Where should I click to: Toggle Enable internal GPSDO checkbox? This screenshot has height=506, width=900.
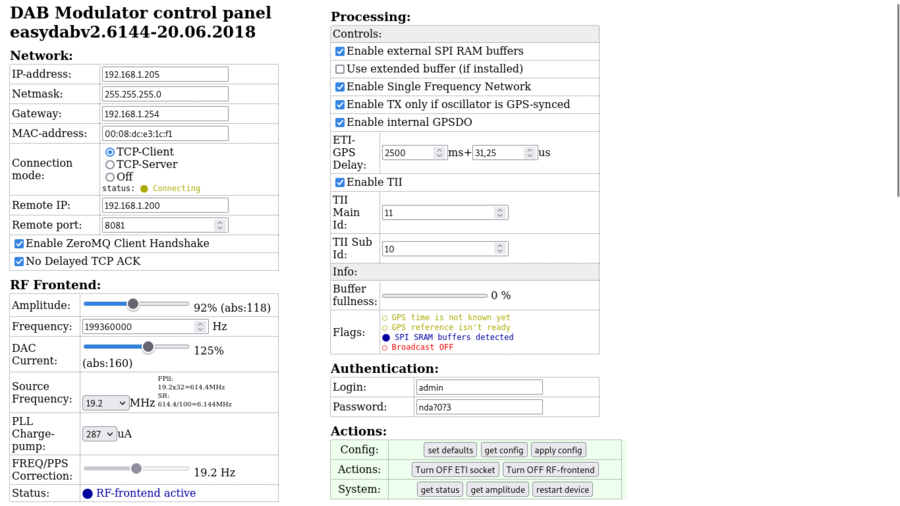coord(340,123)
